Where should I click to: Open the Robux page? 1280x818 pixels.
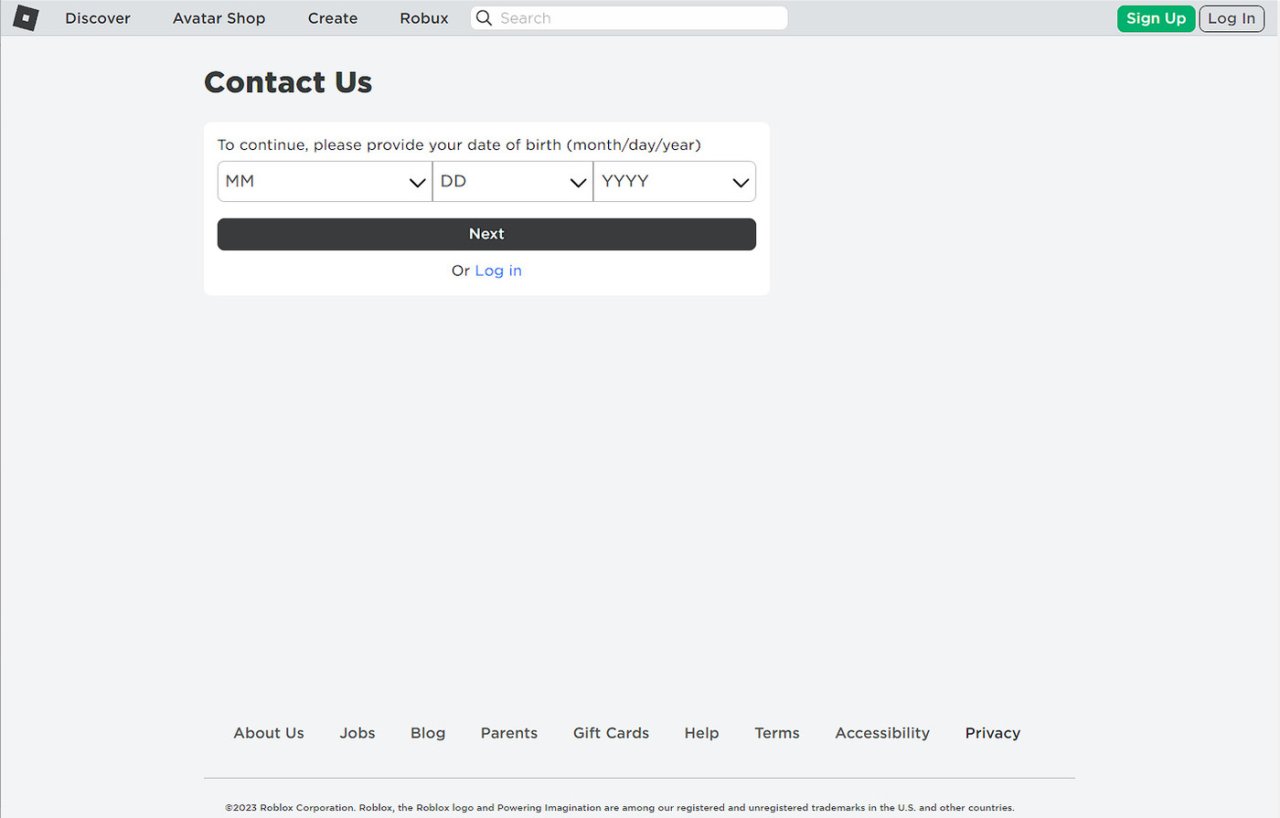pos(424,18)
